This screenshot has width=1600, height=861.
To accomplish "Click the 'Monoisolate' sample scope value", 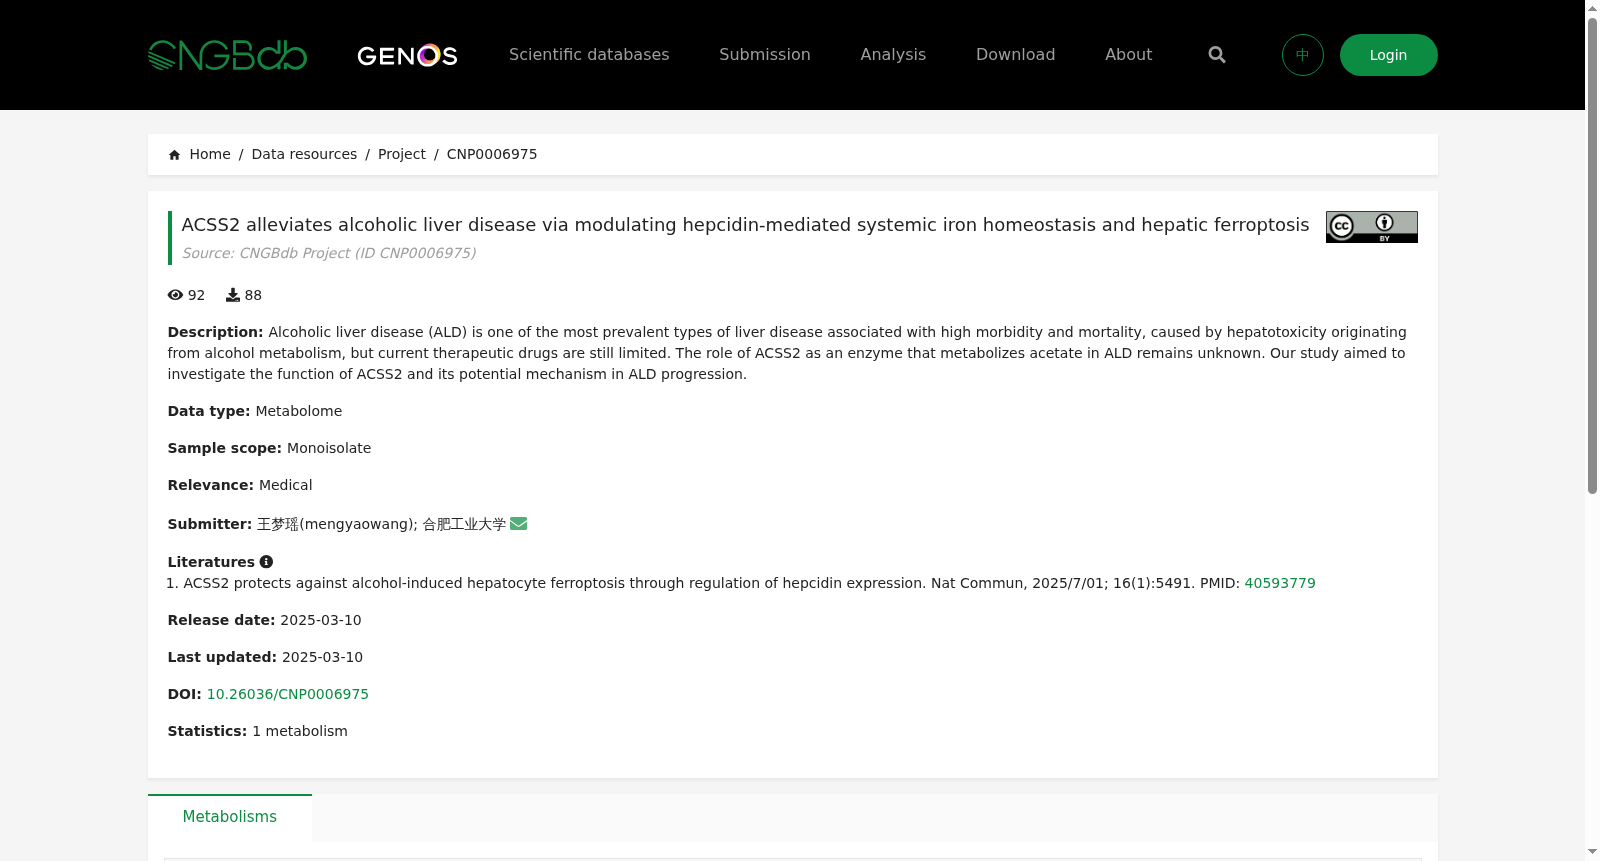I will point(329,448).
